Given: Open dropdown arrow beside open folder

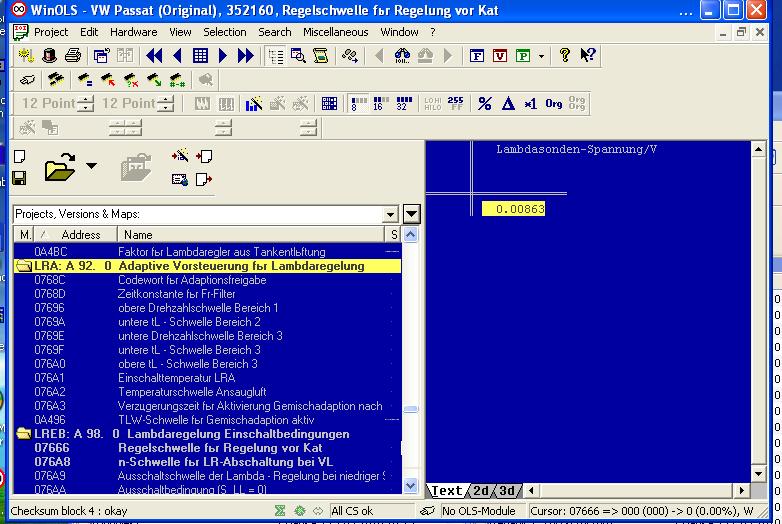Looking at the screenshot, I should tap(91, 166).
